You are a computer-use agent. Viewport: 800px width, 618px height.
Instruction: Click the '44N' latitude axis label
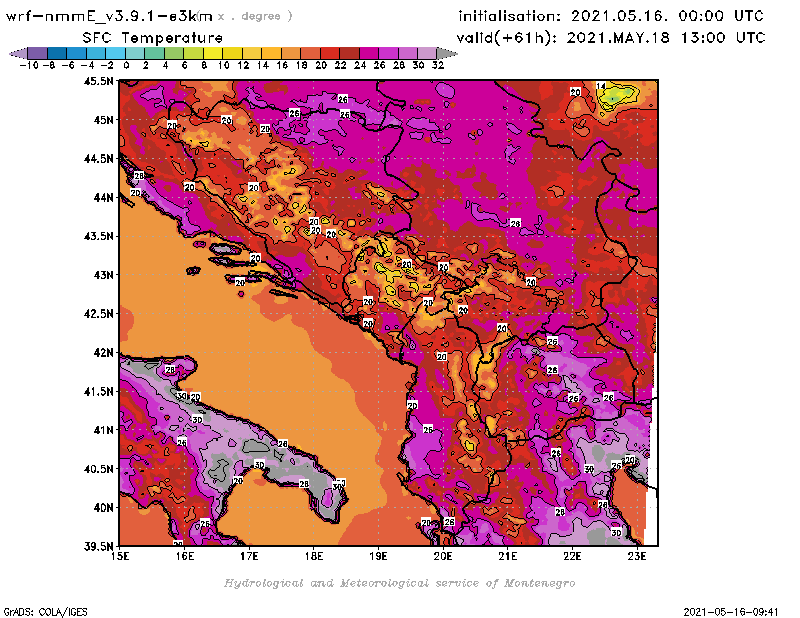pos(103,197)
